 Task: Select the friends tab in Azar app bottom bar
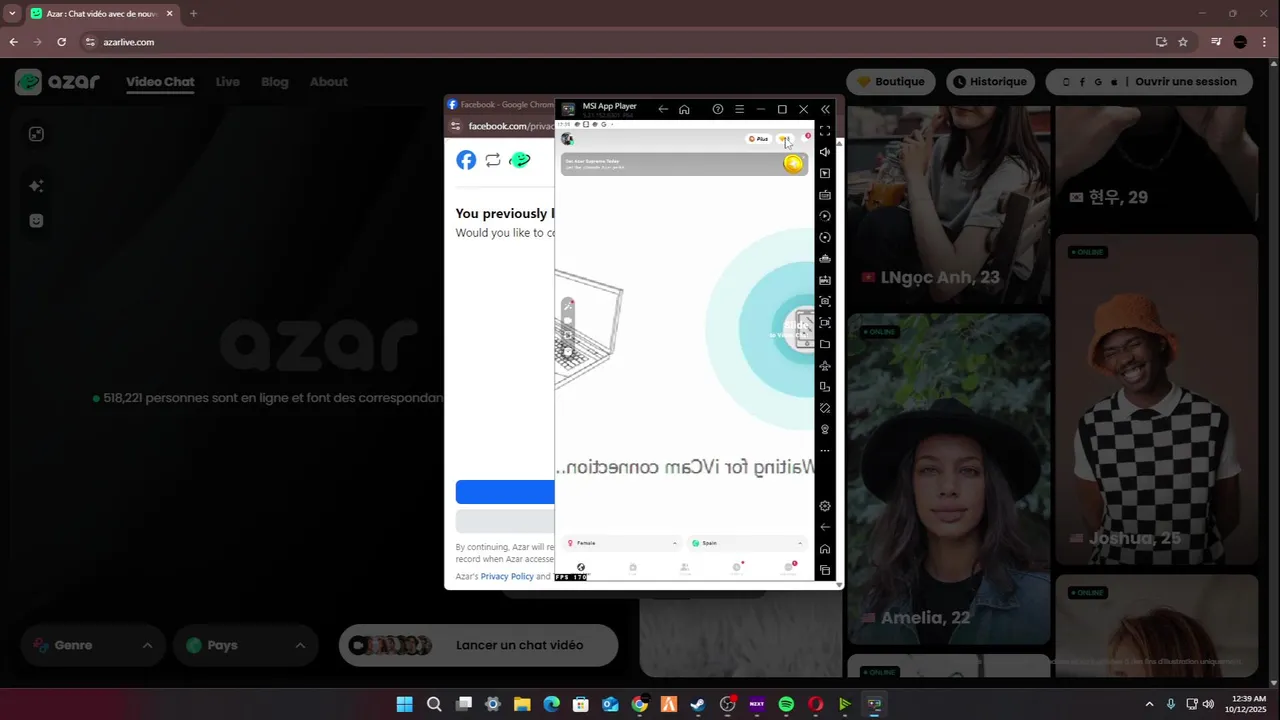click(685, 567)
